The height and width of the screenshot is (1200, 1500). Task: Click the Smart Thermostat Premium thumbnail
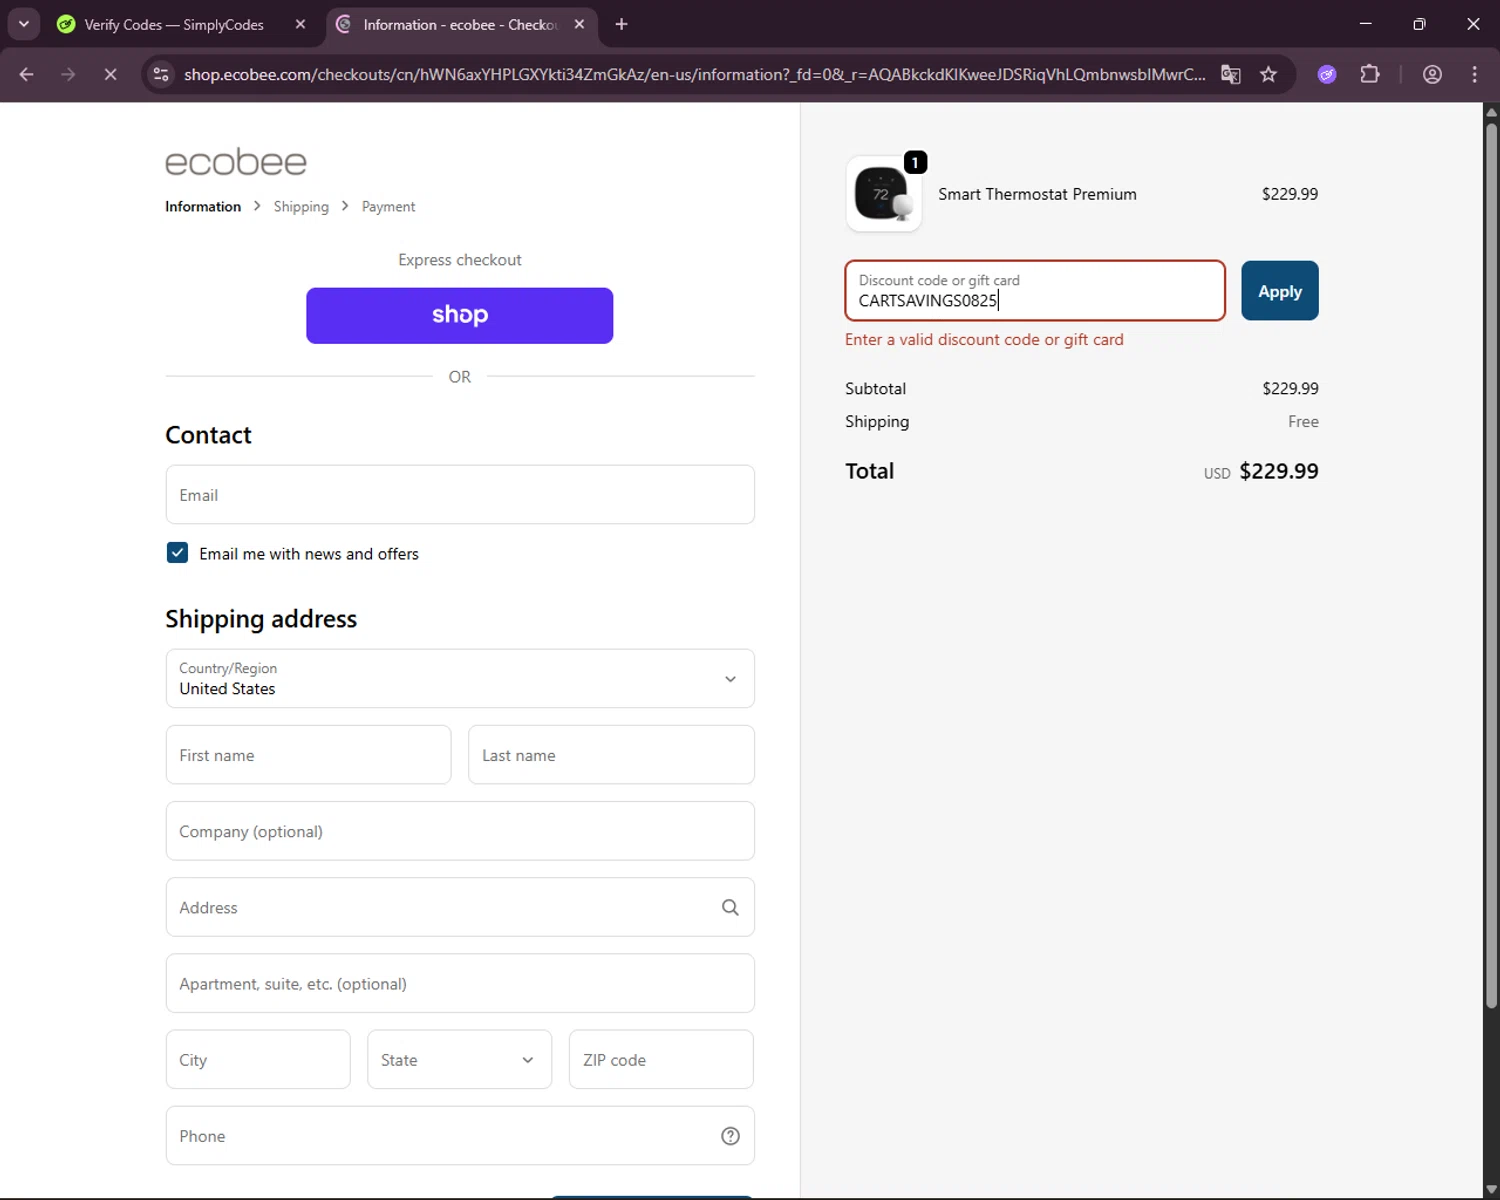click(883, 194)
